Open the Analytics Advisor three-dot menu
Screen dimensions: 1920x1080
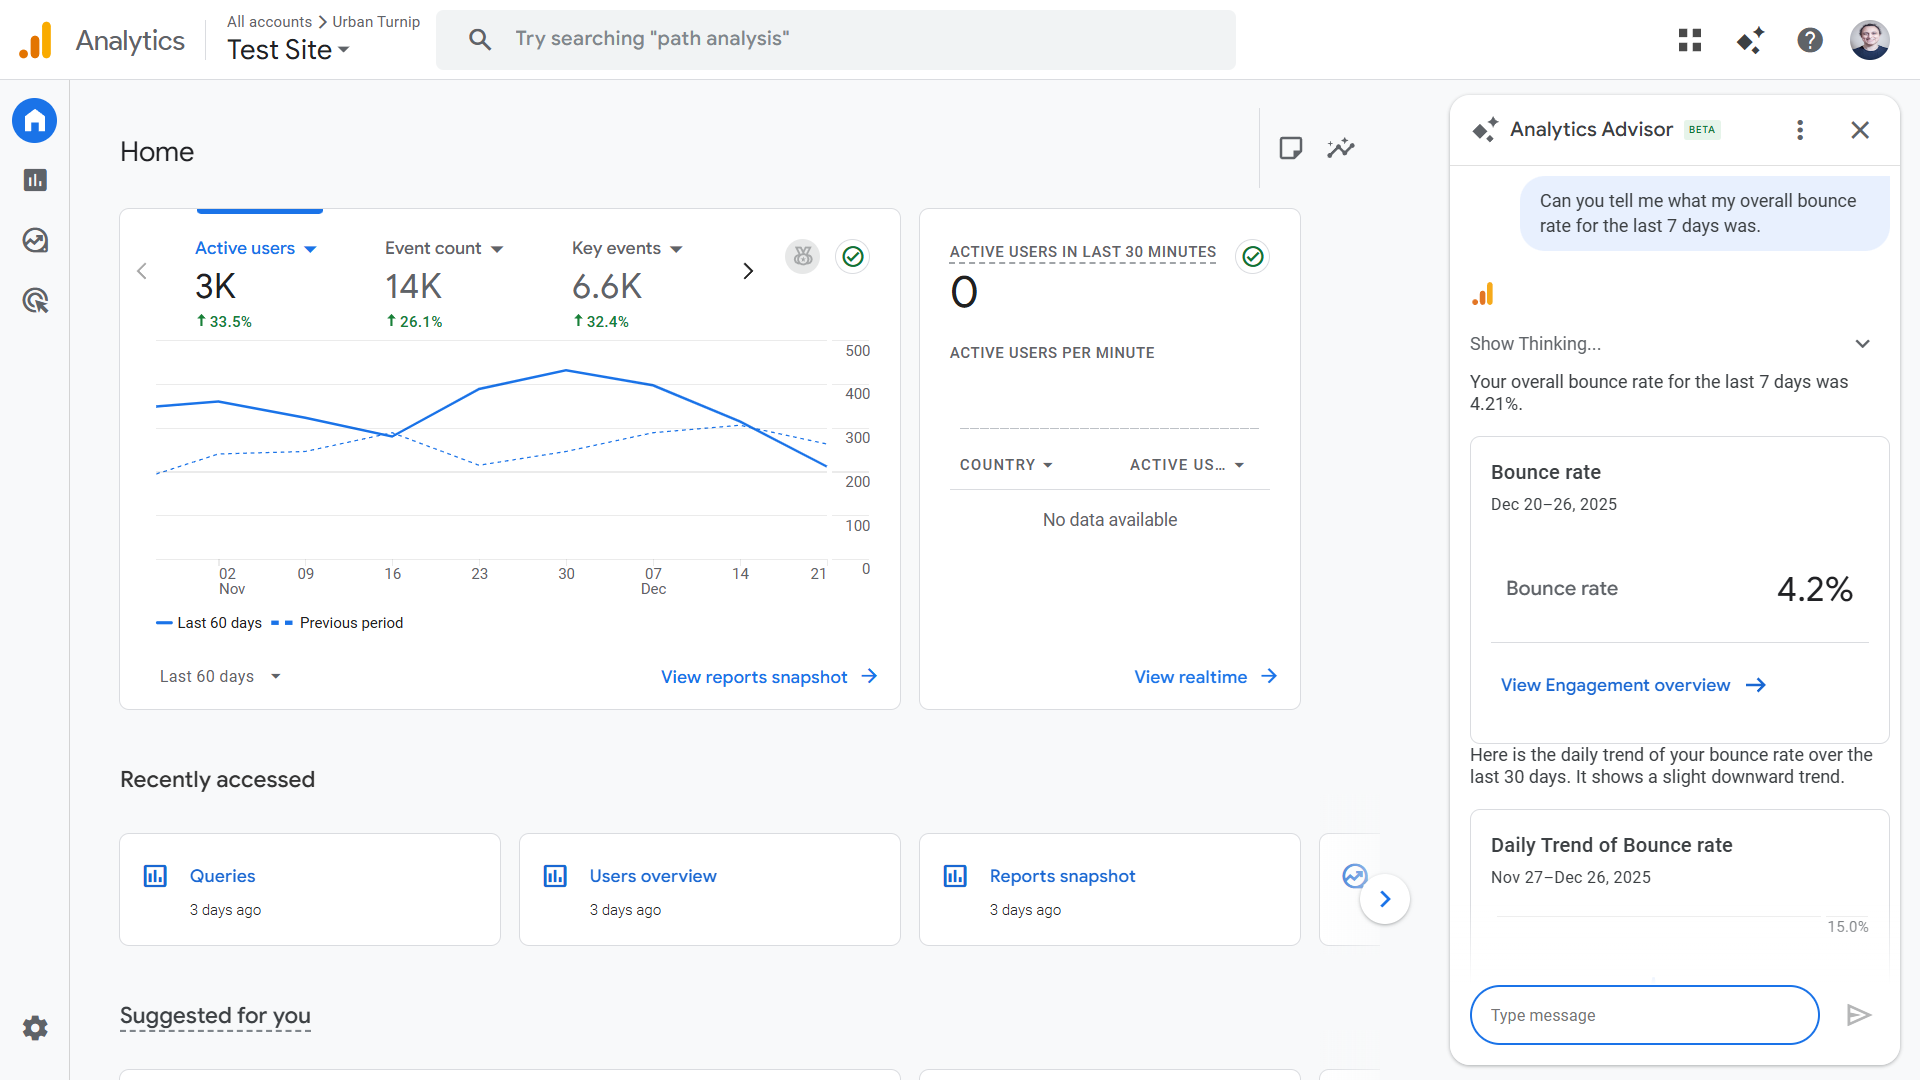pos(1799,130)
